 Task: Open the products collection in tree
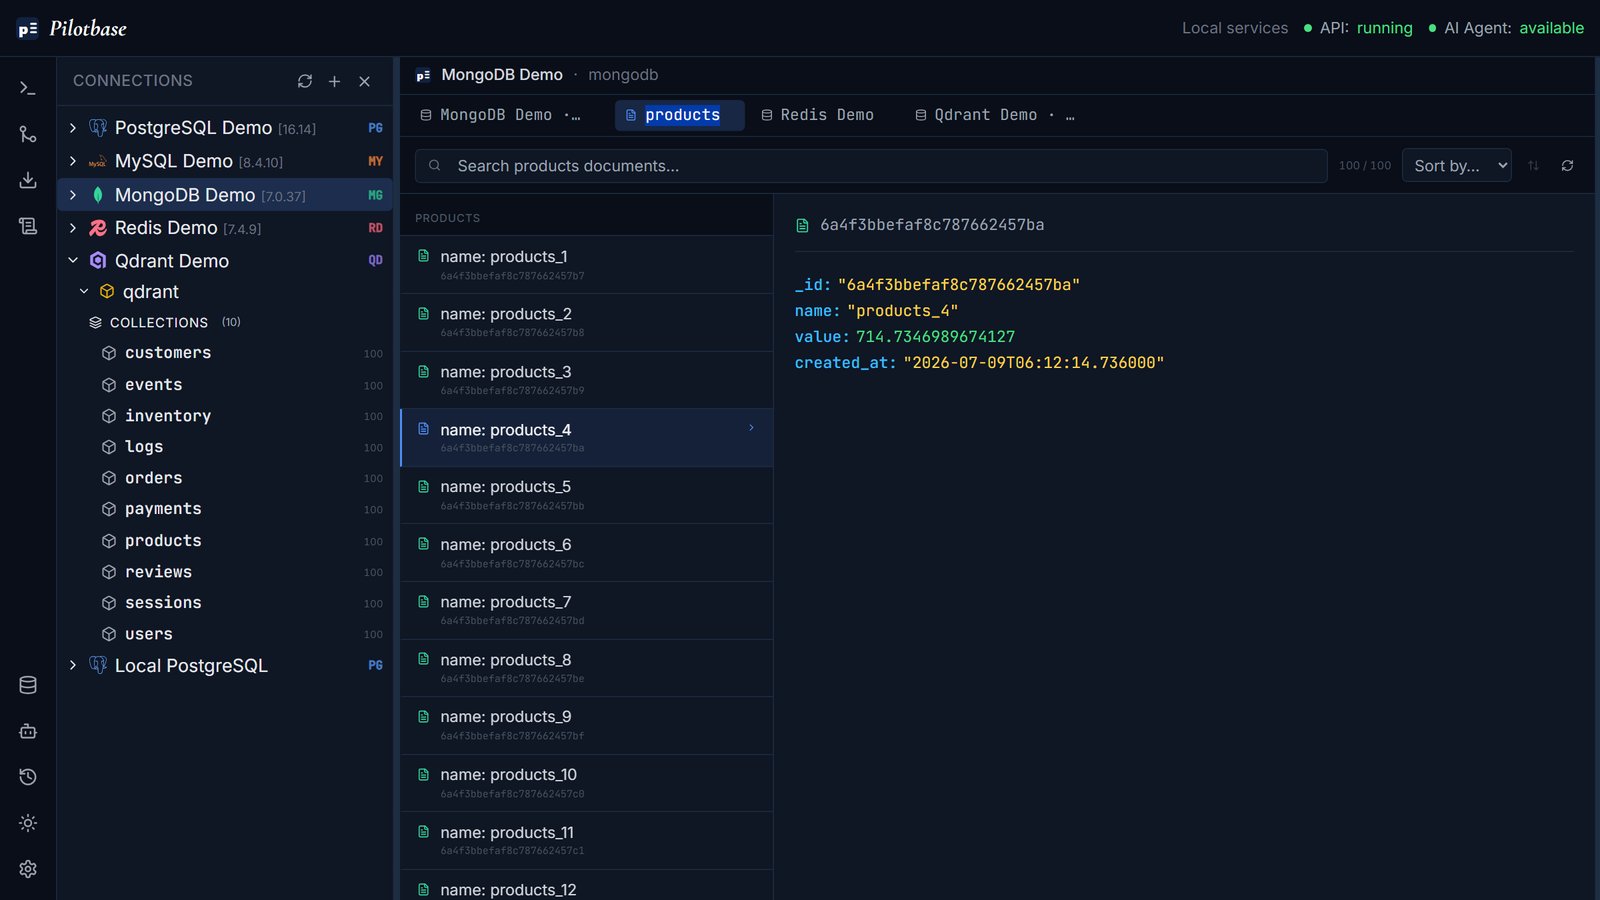pyautogui.click(x=163, y=541)
